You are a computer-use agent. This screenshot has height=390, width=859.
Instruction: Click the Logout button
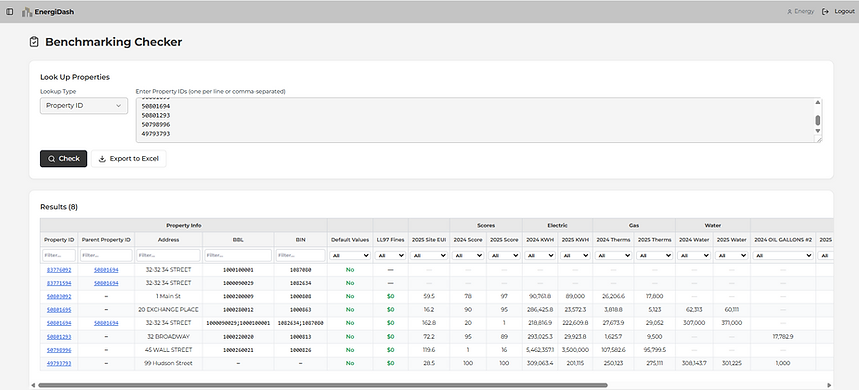[x=838, y=12]
